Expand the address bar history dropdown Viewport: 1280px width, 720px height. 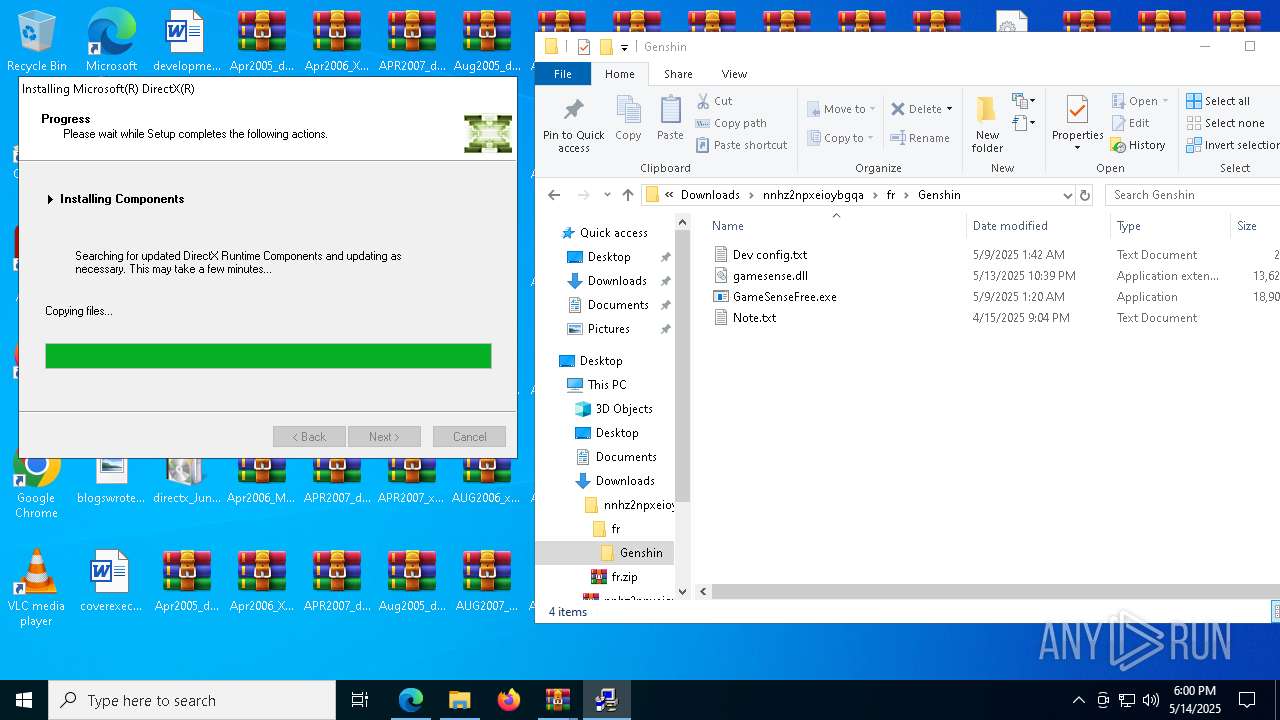click(1067, 195)
